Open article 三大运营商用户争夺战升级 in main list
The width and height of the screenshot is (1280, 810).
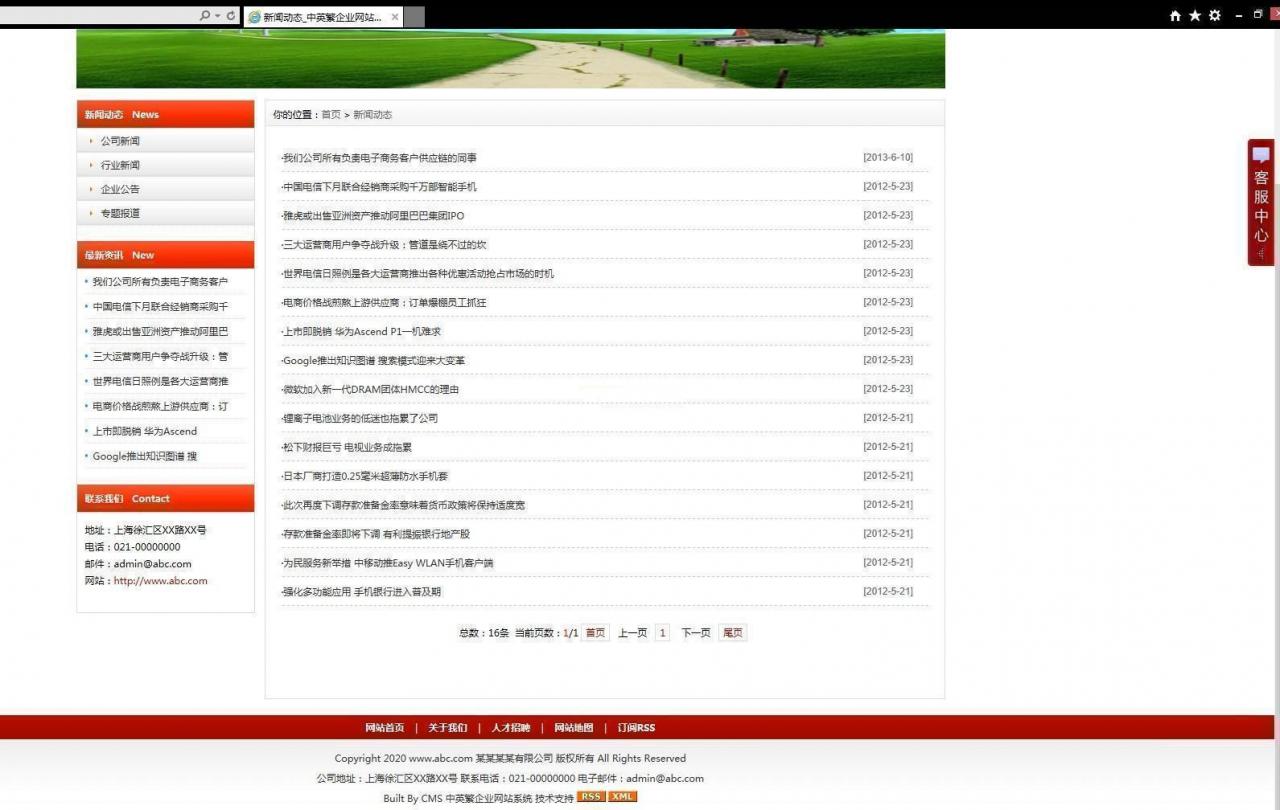[x=385, y=245]
